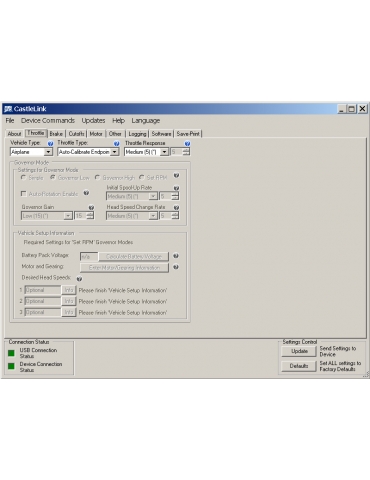Image resolution: width=370 pixels, height=480 pixels.
Task: Click Info button for head speed 2
Action: (x=69, y=301)
